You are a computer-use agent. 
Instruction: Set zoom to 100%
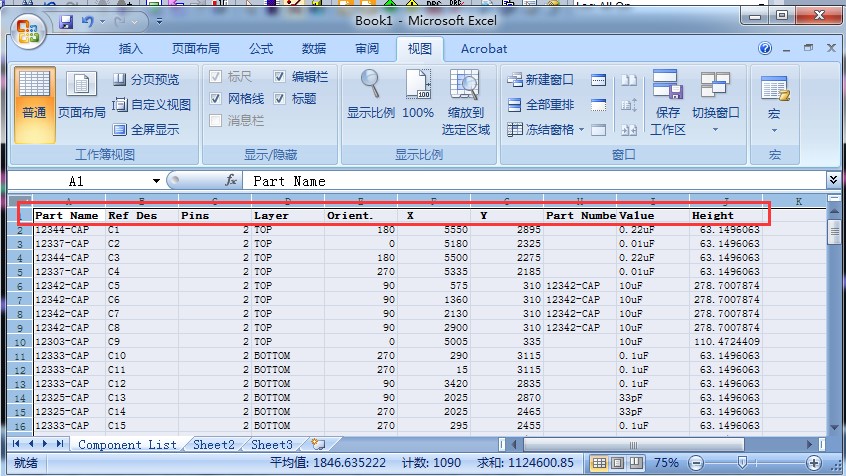click(x=418, y=94)
